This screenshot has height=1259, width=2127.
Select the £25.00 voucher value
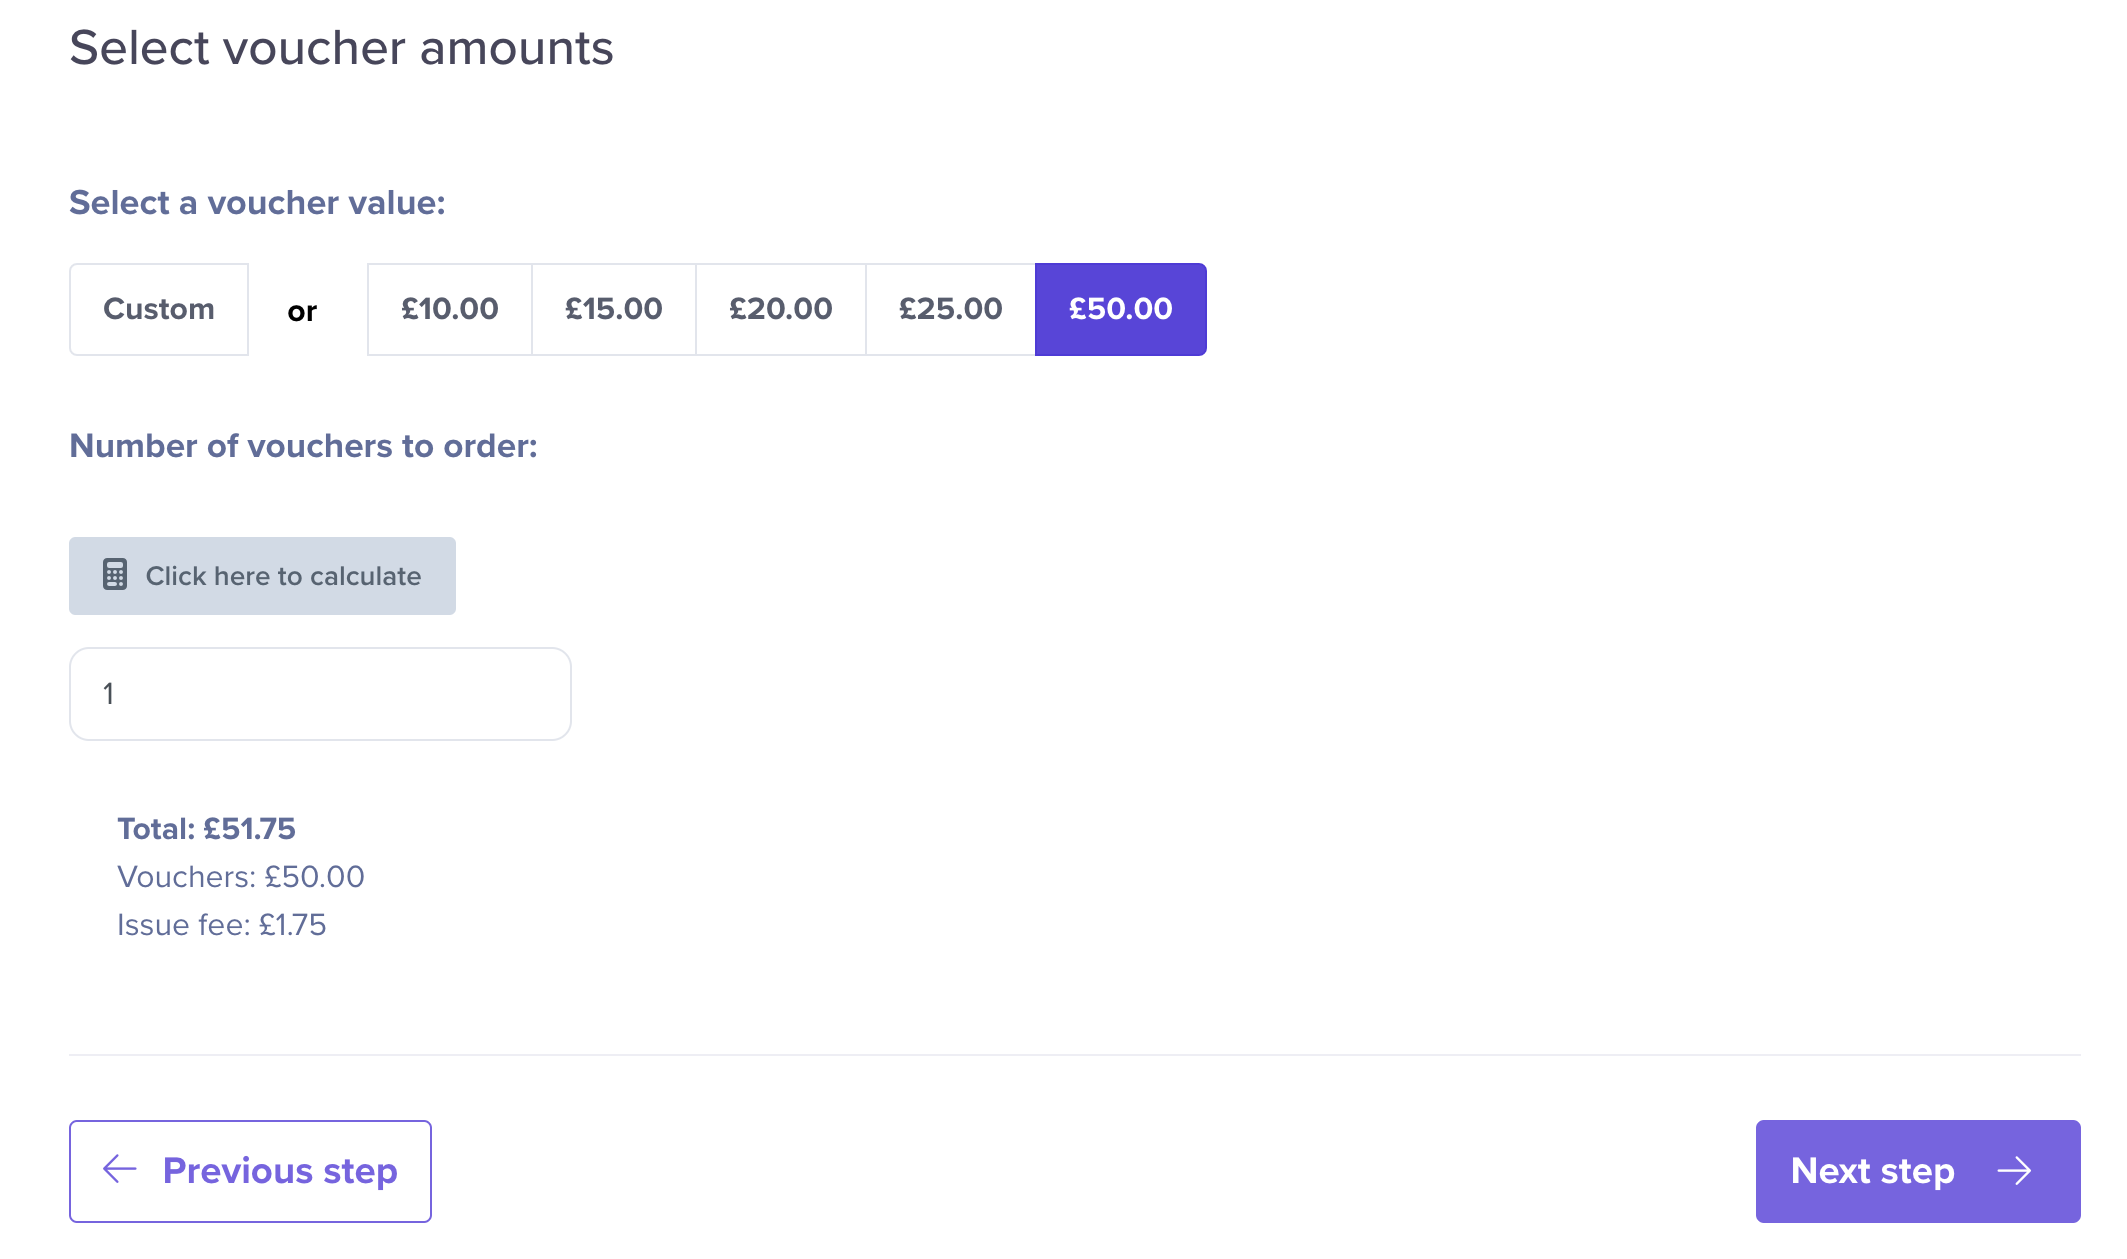click(x=950, y=309)
